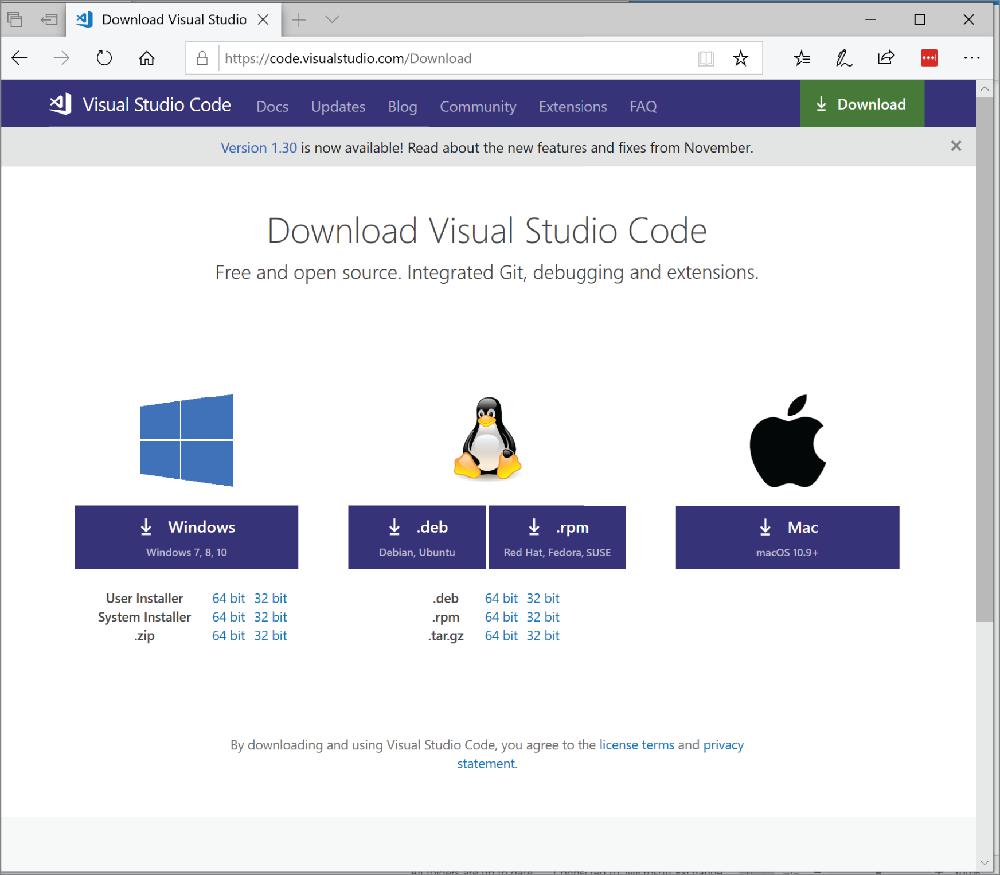Click the penguin Linux icon
1000x875 pixels.
click(487, 438)
